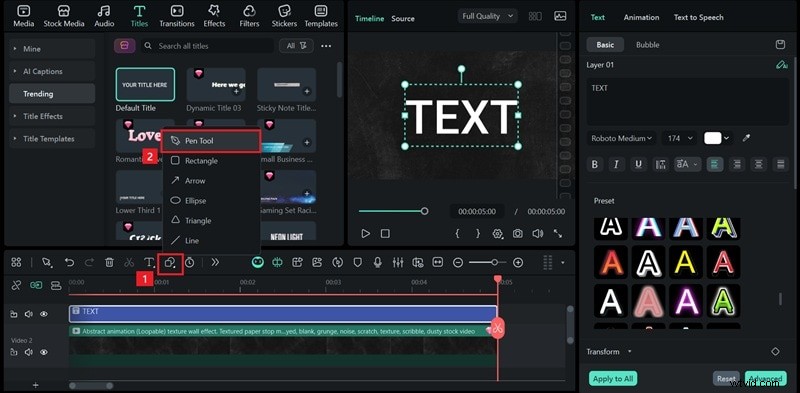The height and width of the screenshot is (393, 800).
Task: Click the undo icon in timeline toolbar
Action: click(x=69, y=262)
